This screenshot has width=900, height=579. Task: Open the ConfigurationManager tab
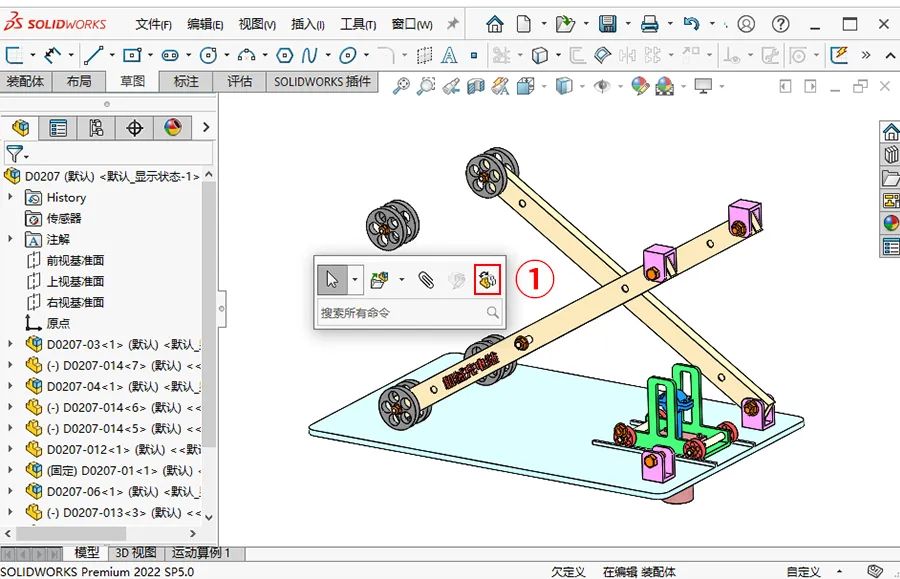point(96,127)
